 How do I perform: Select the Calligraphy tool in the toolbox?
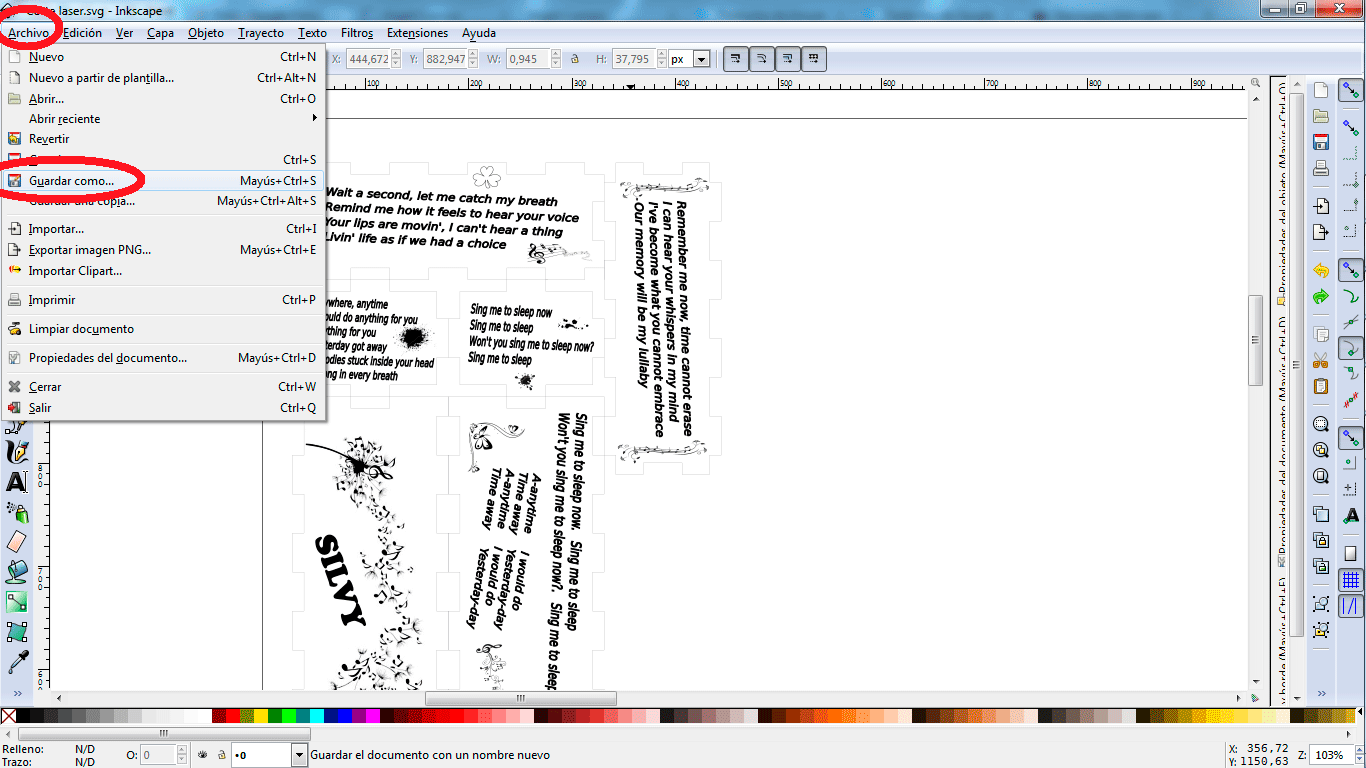tap(17, 453)
